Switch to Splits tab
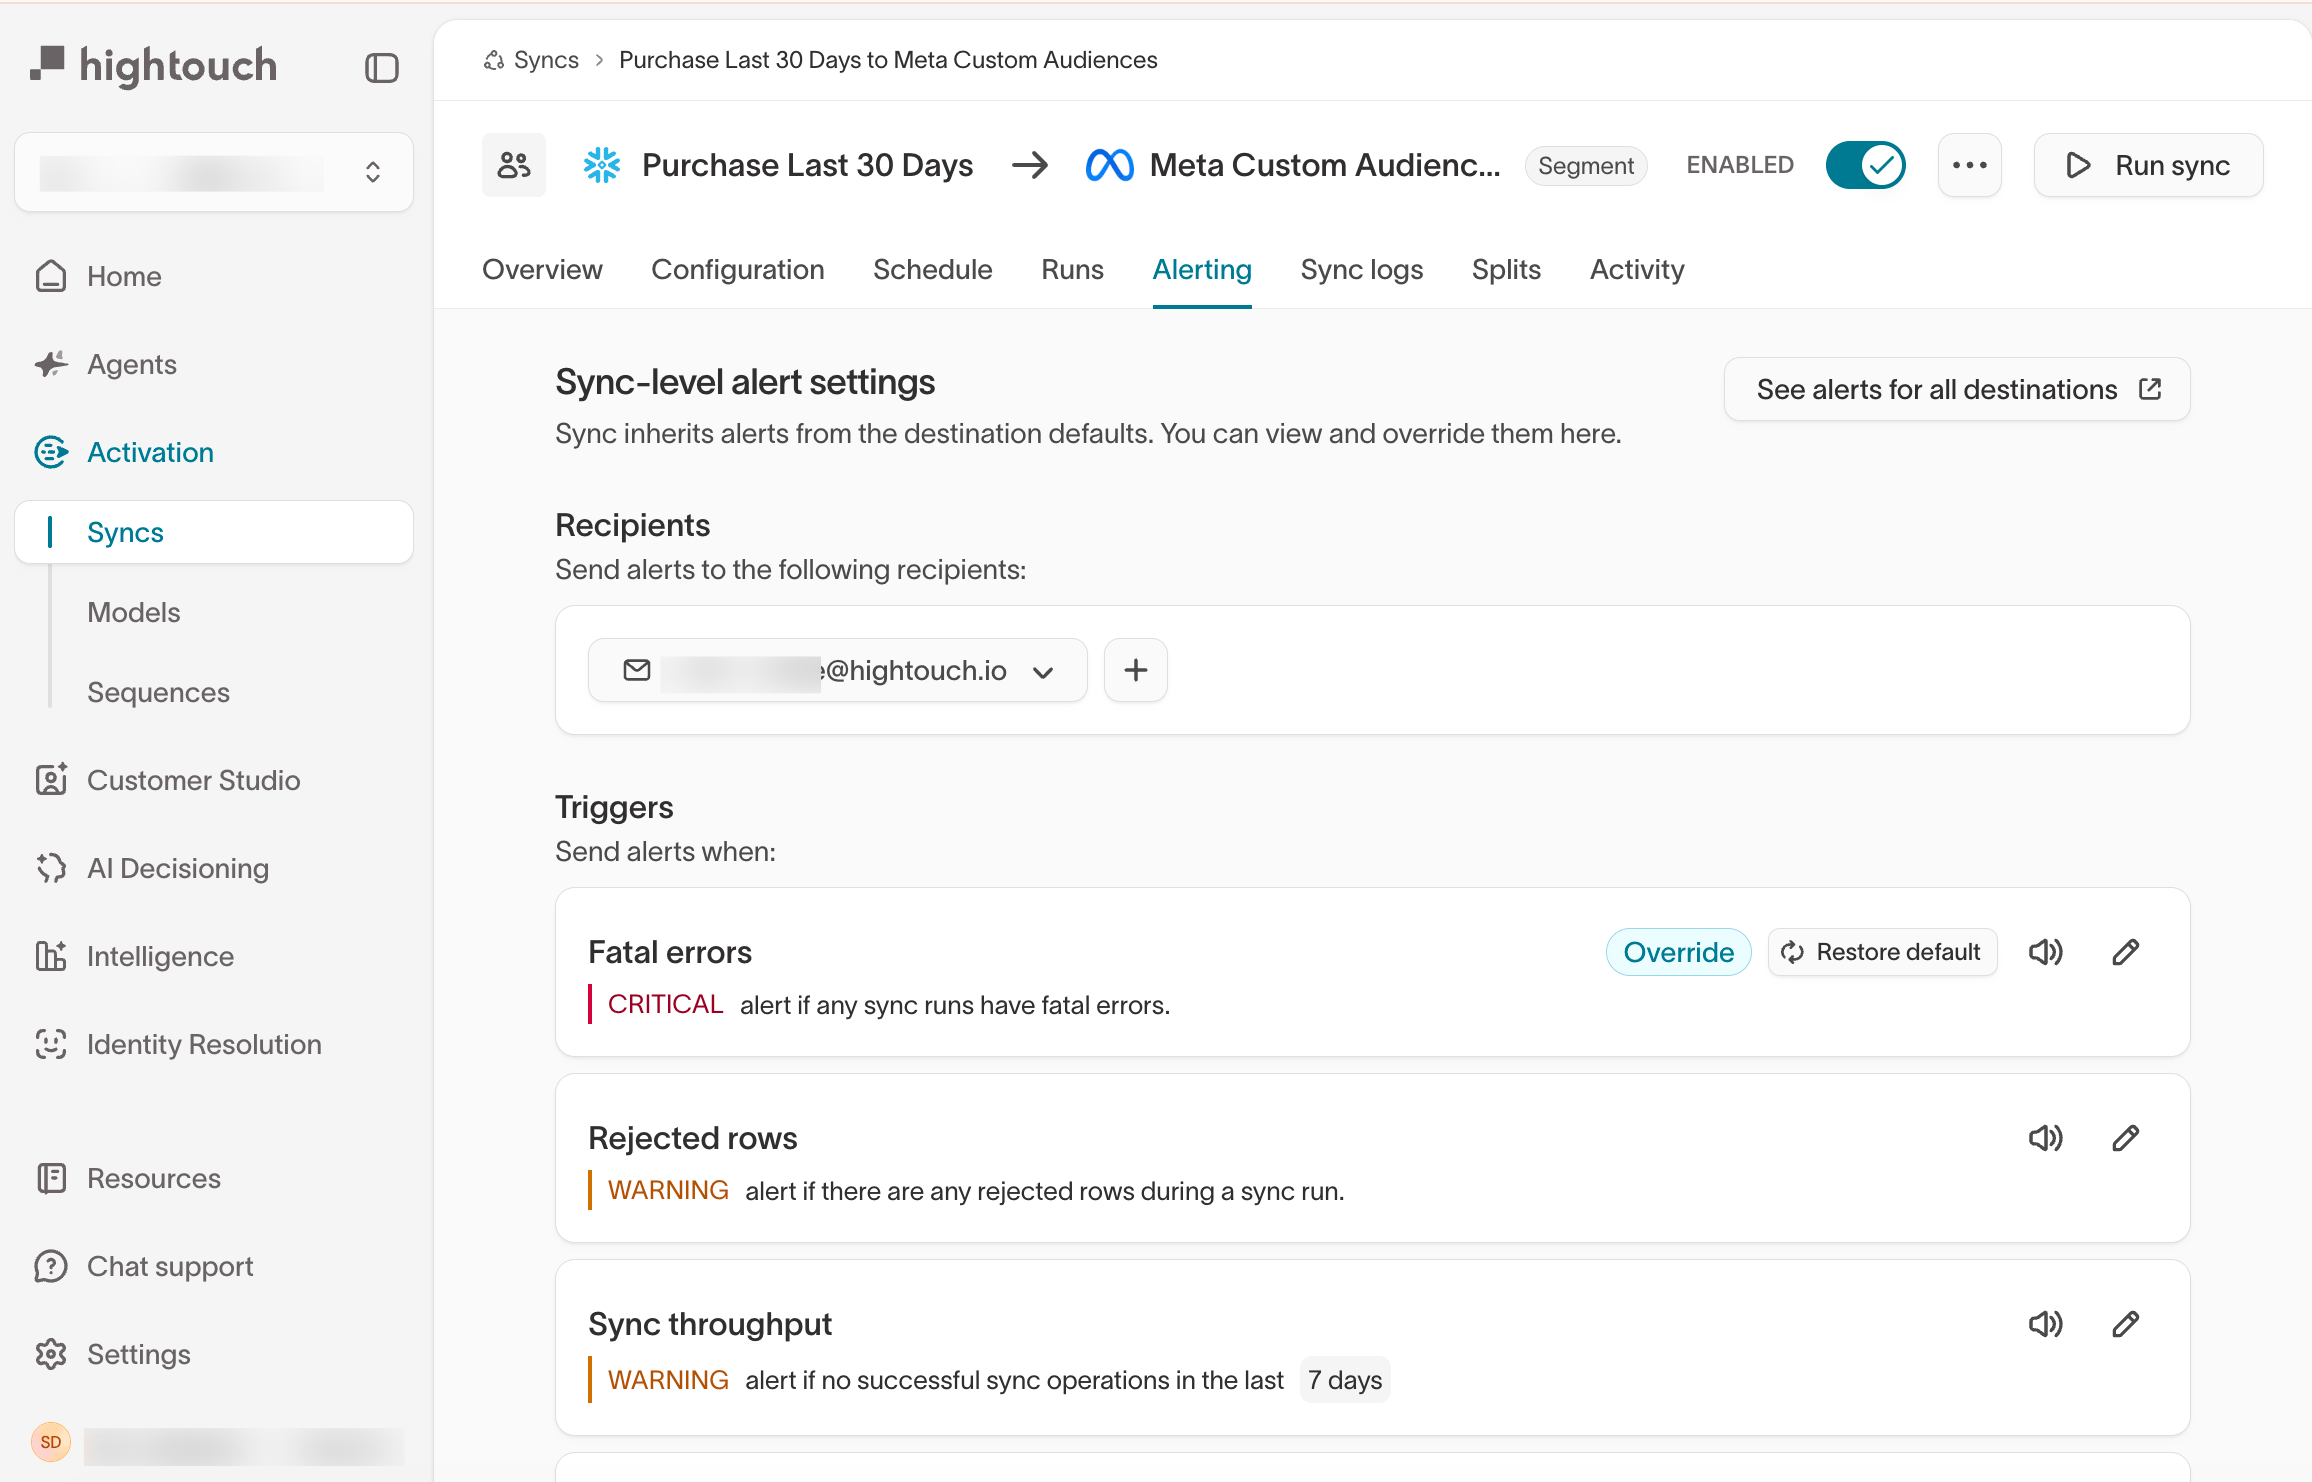The image size is (2312, 1482). point(1506,270)
